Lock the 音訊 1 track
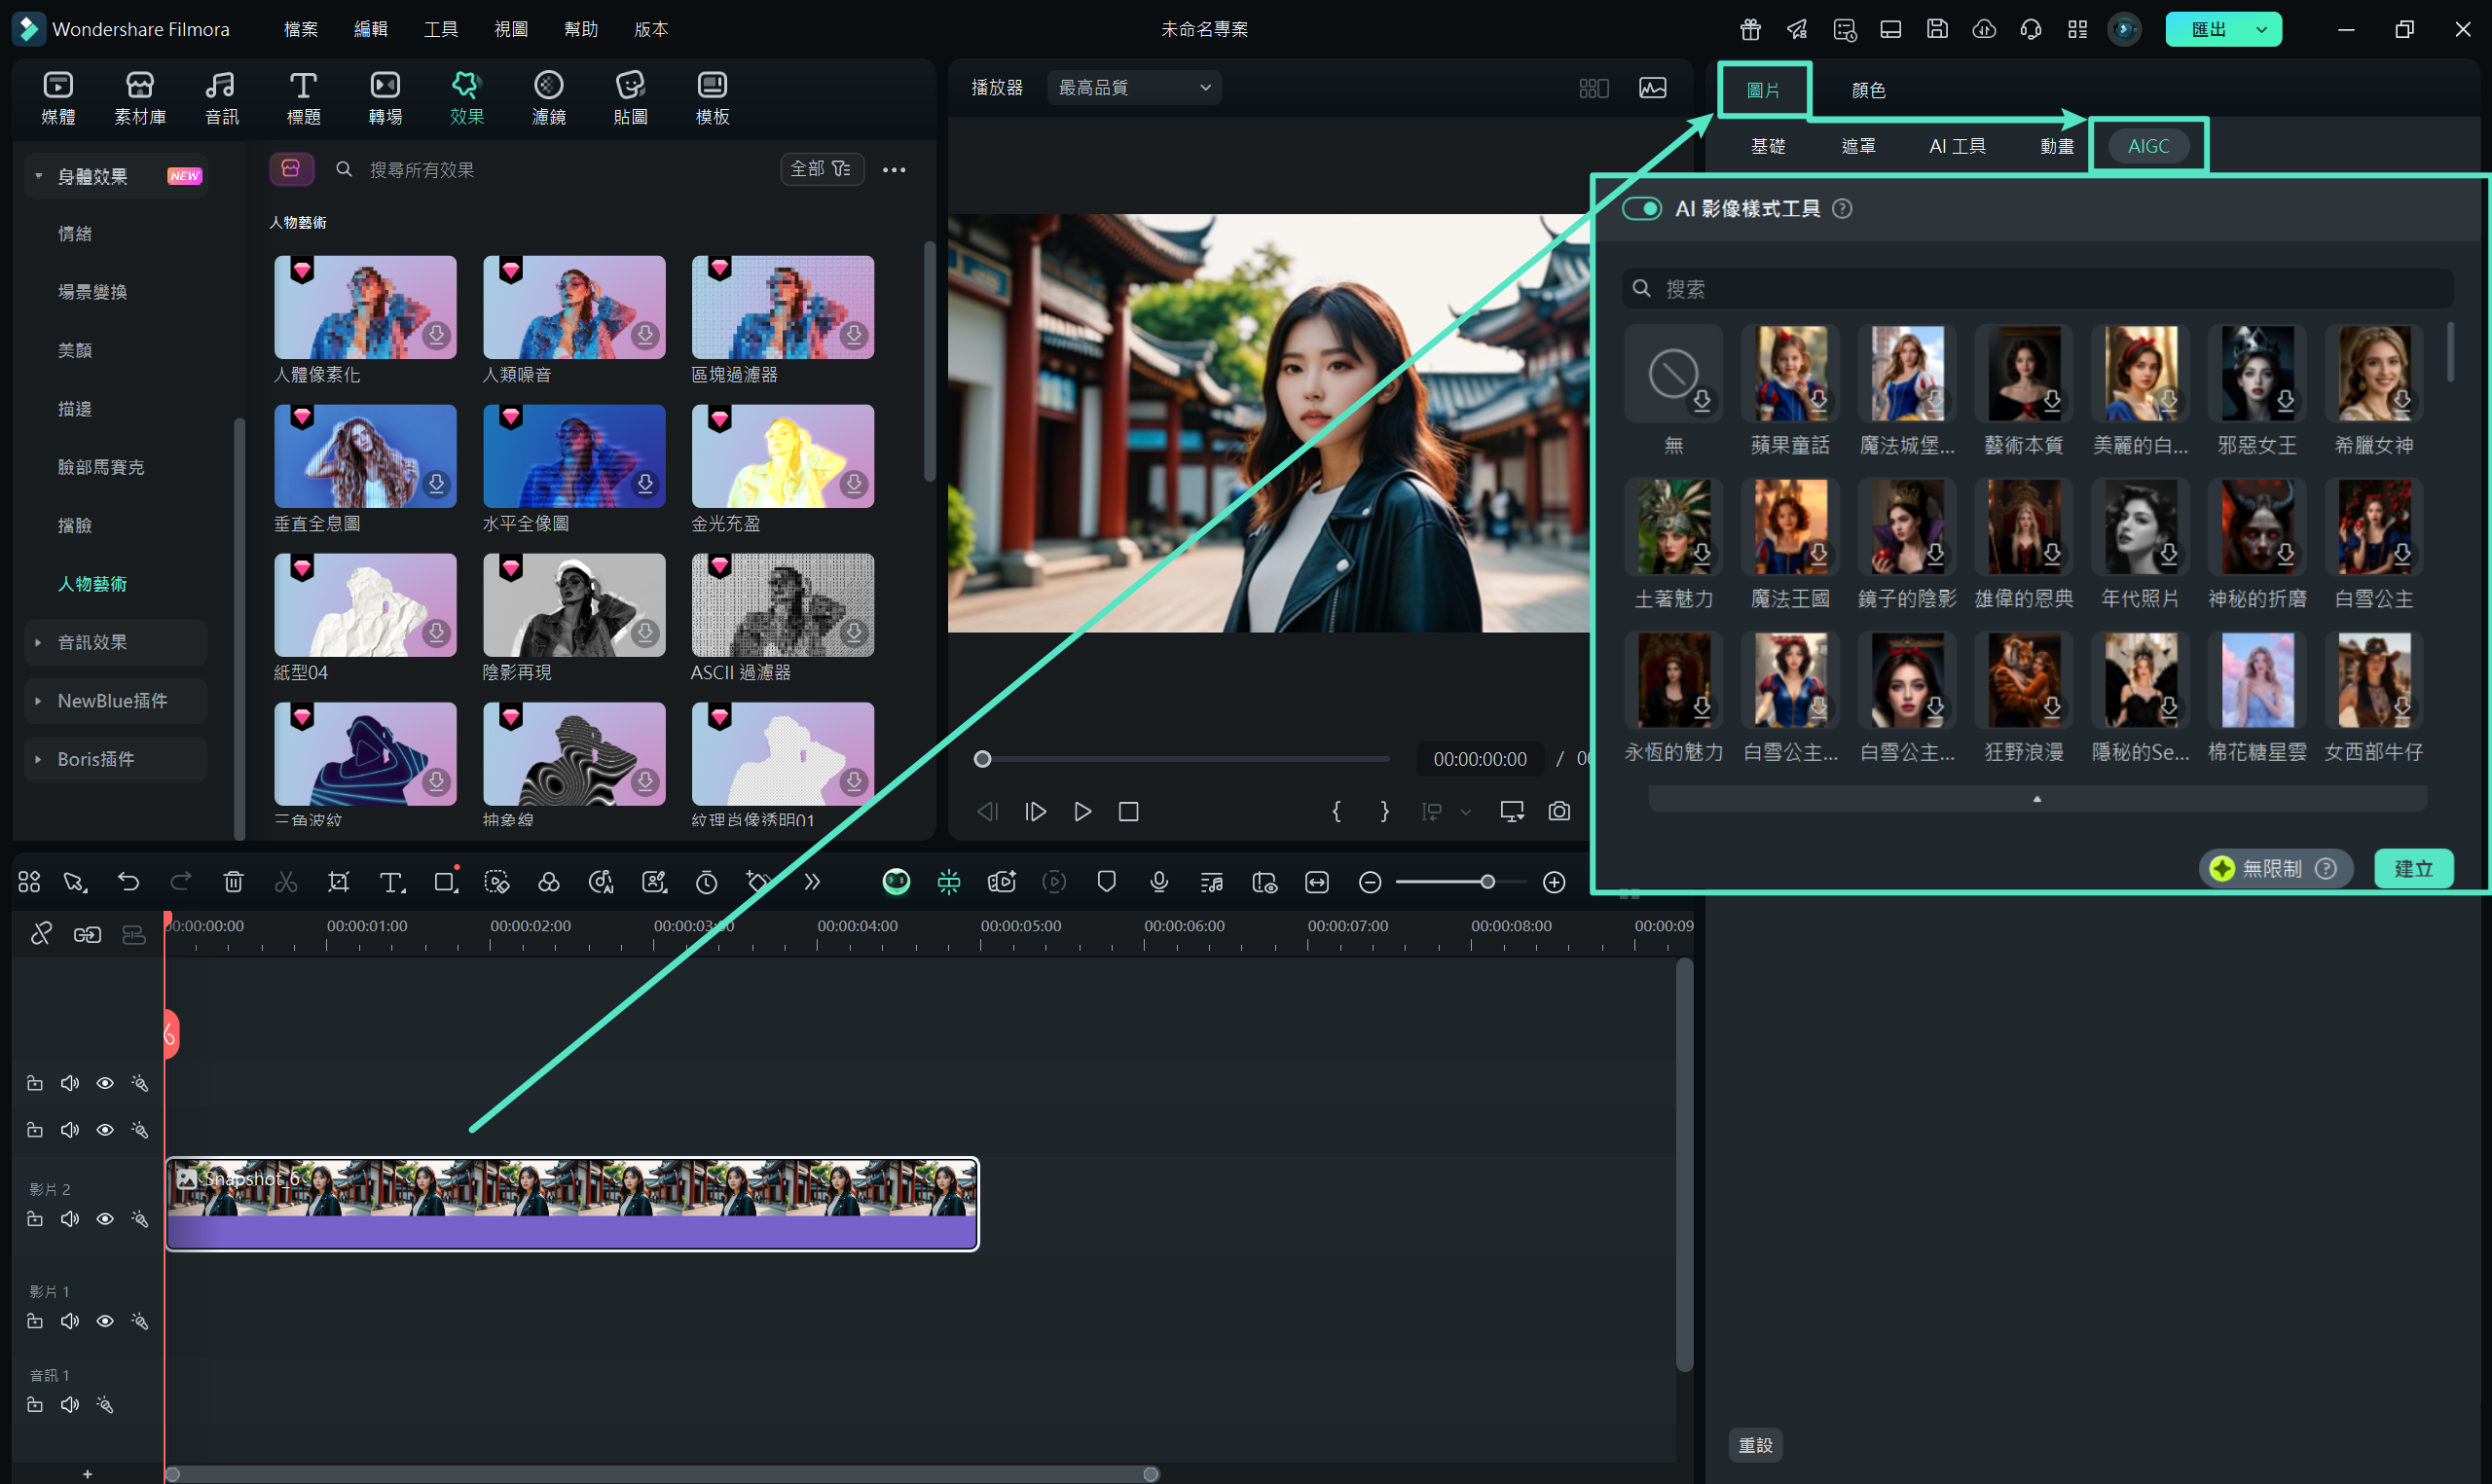The width and height of the screenshot is (2492, 1484). pos(35,1405)
